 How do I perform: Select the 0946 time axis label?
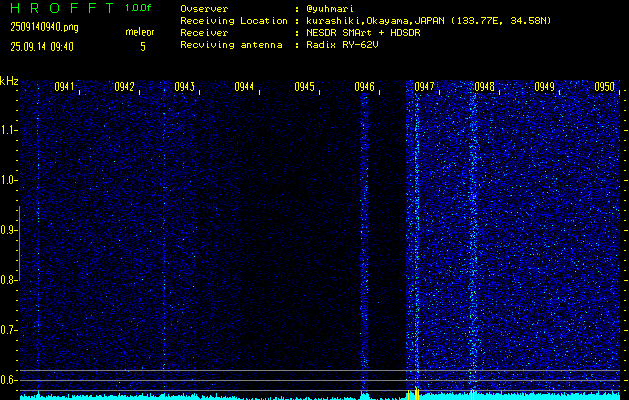pyautogui.click(x=365, y=87)
